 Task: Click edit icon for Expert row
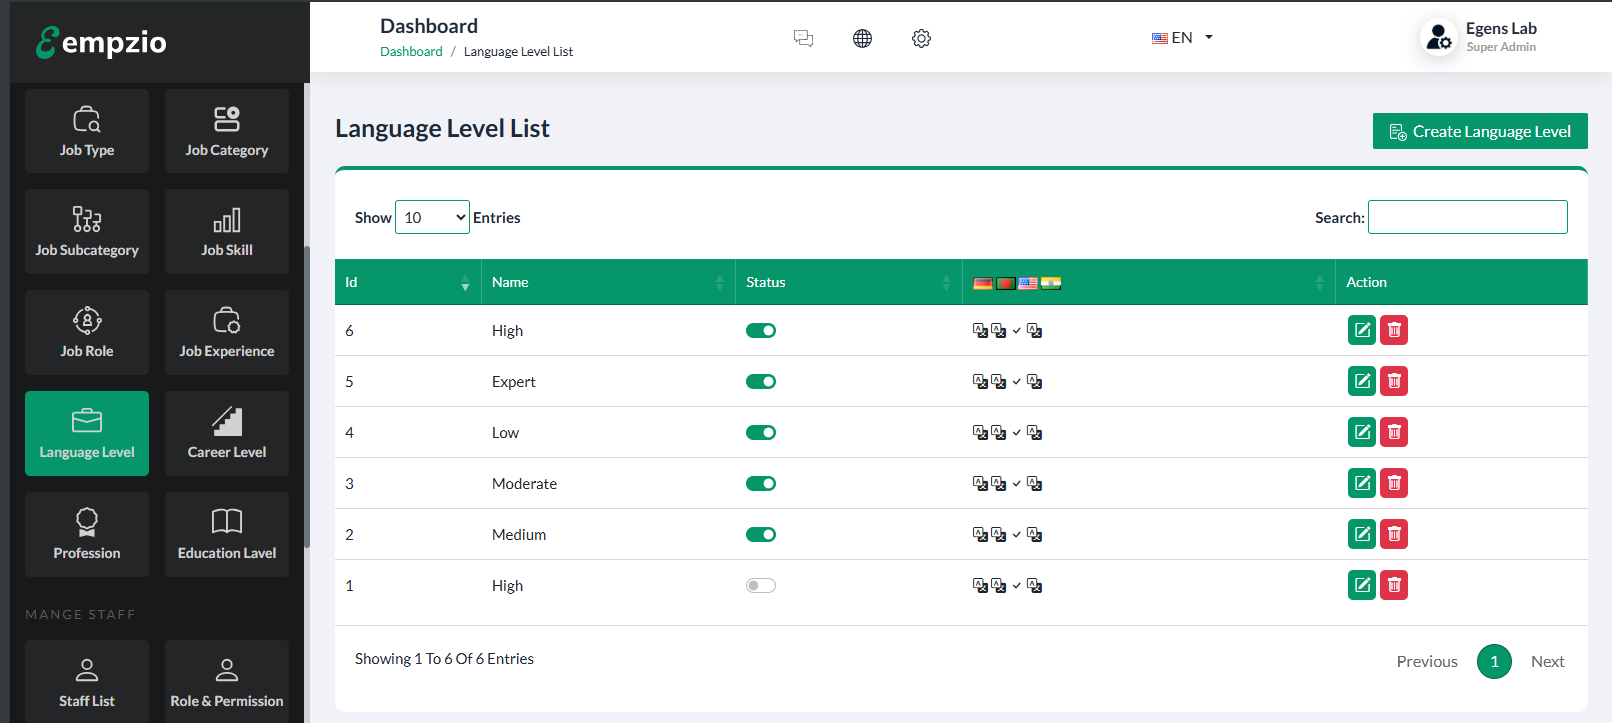point(1361,381)
